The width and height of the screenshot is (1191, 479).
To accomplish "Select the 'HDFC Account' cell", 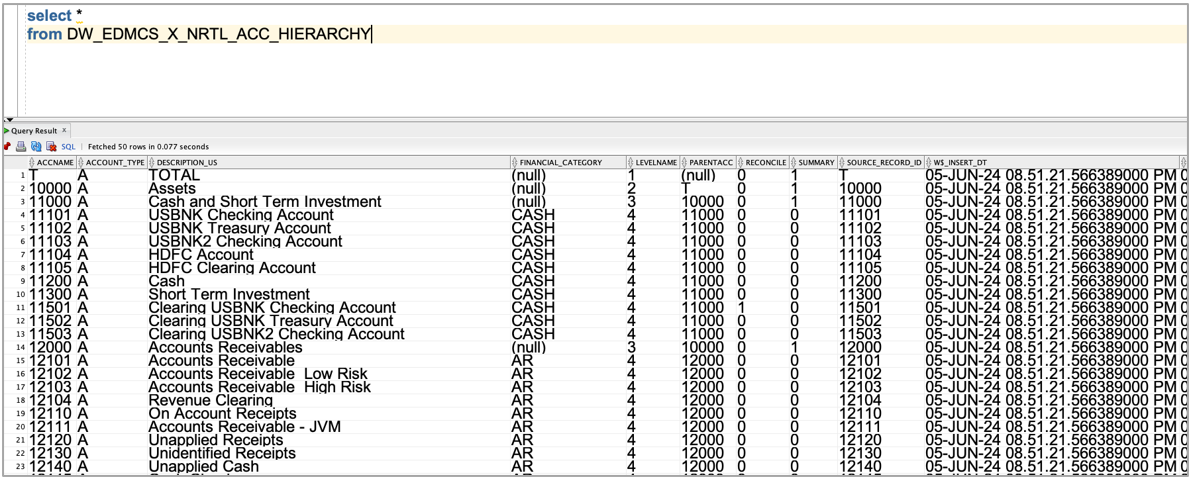I will 330,254.
